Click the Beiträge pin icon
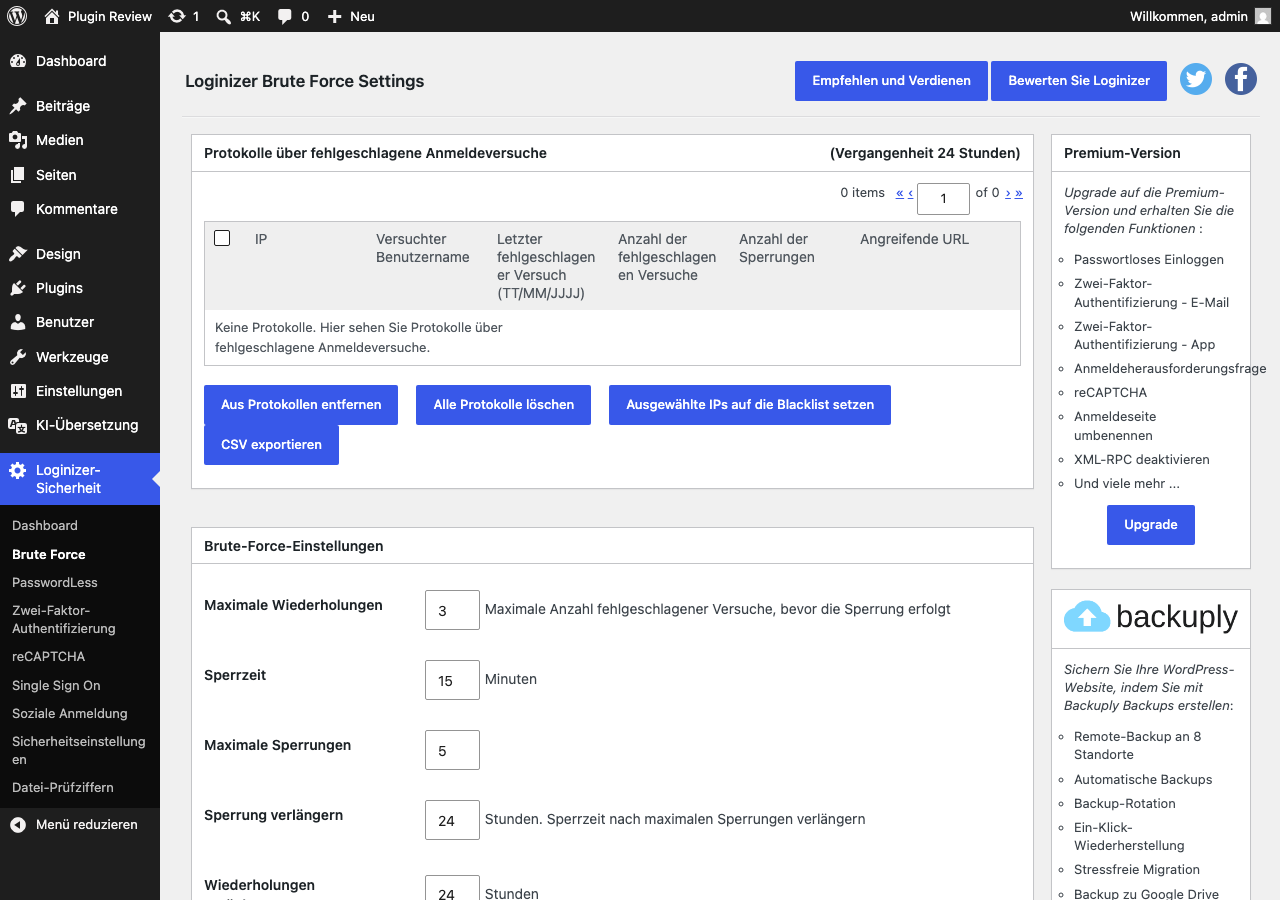1280x900 pixels. [x=18, y=106]
